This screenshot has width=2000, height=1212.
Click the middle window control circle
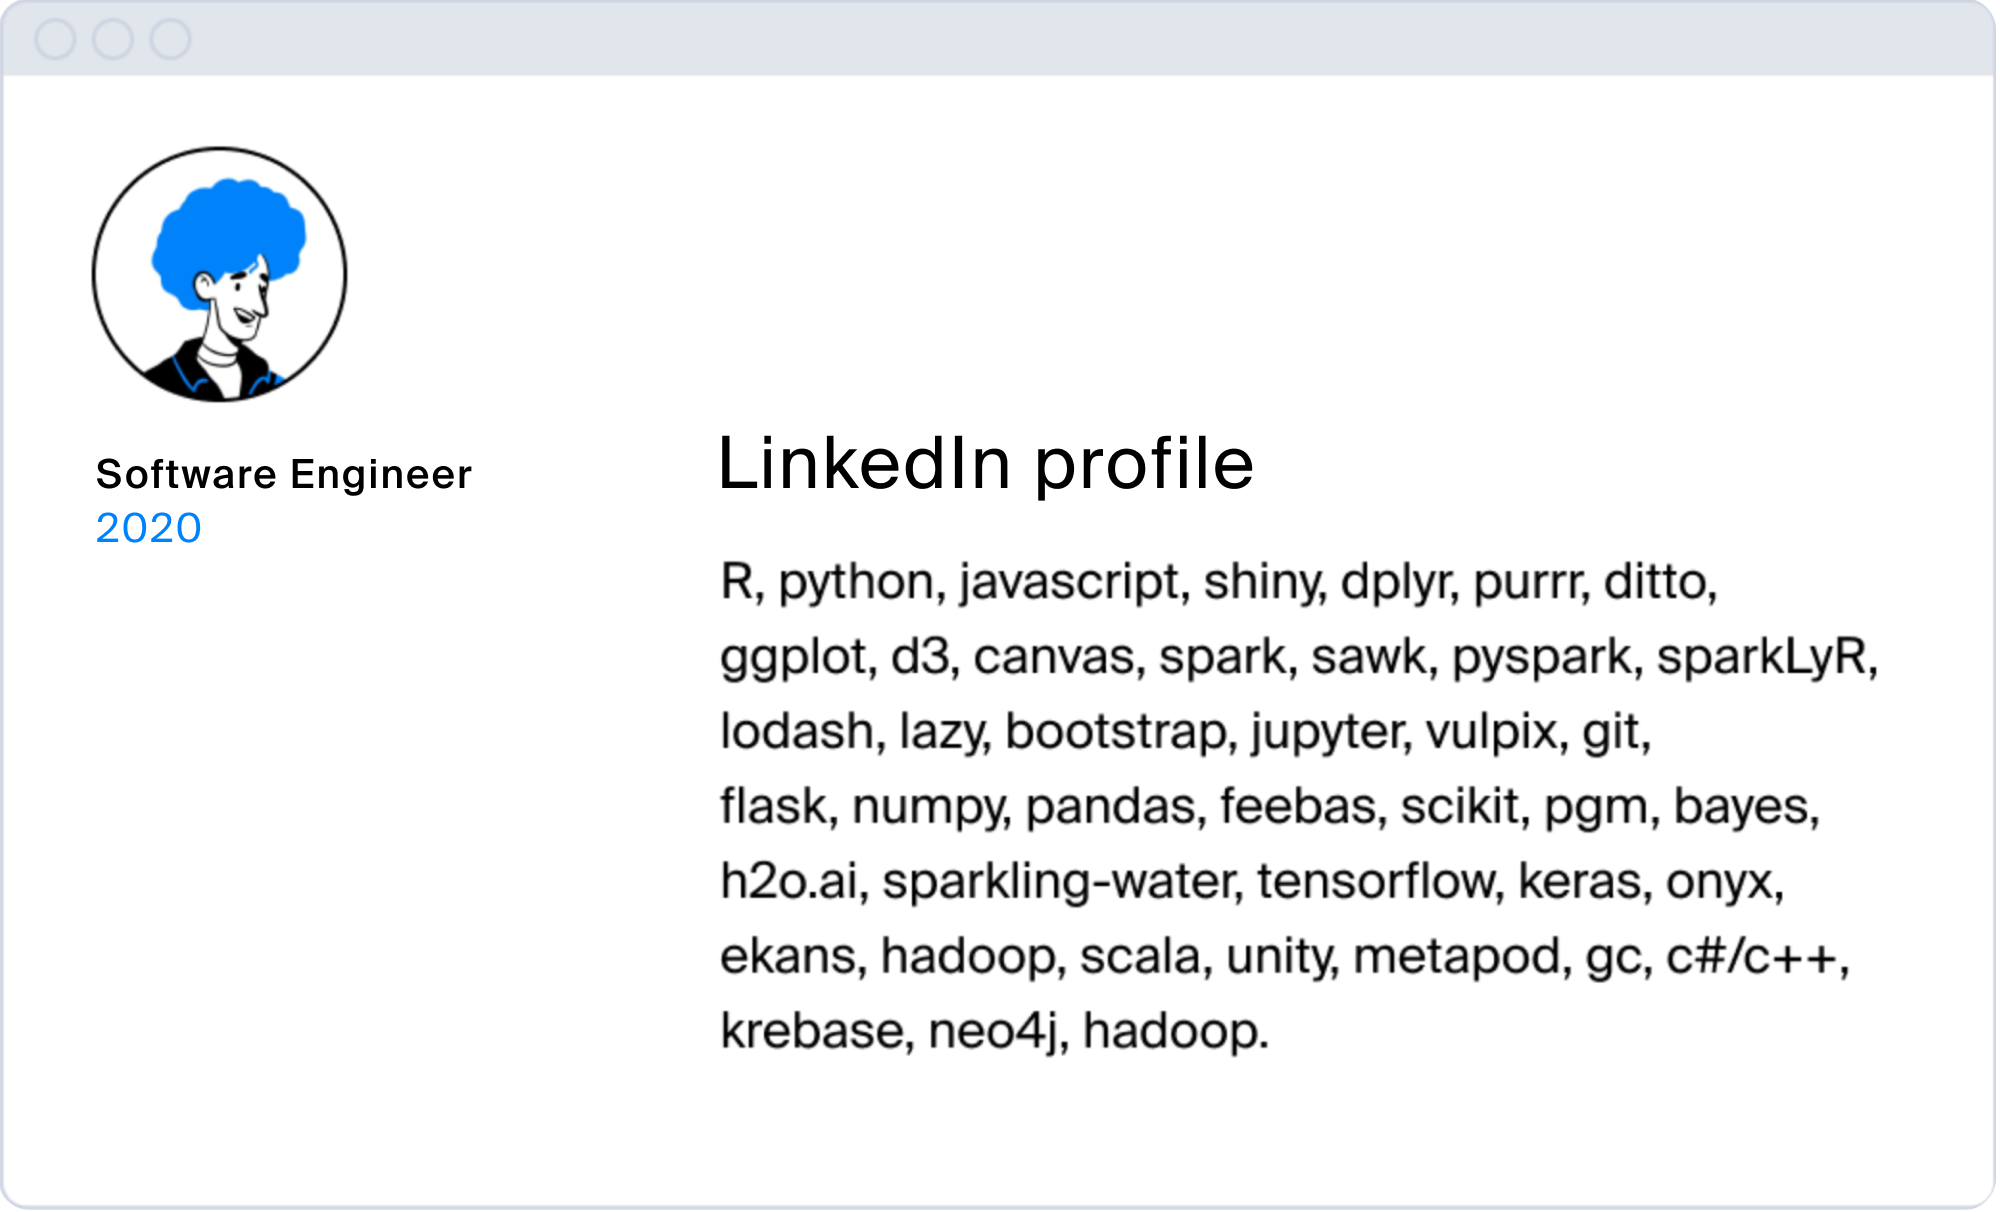coord(113,39)
